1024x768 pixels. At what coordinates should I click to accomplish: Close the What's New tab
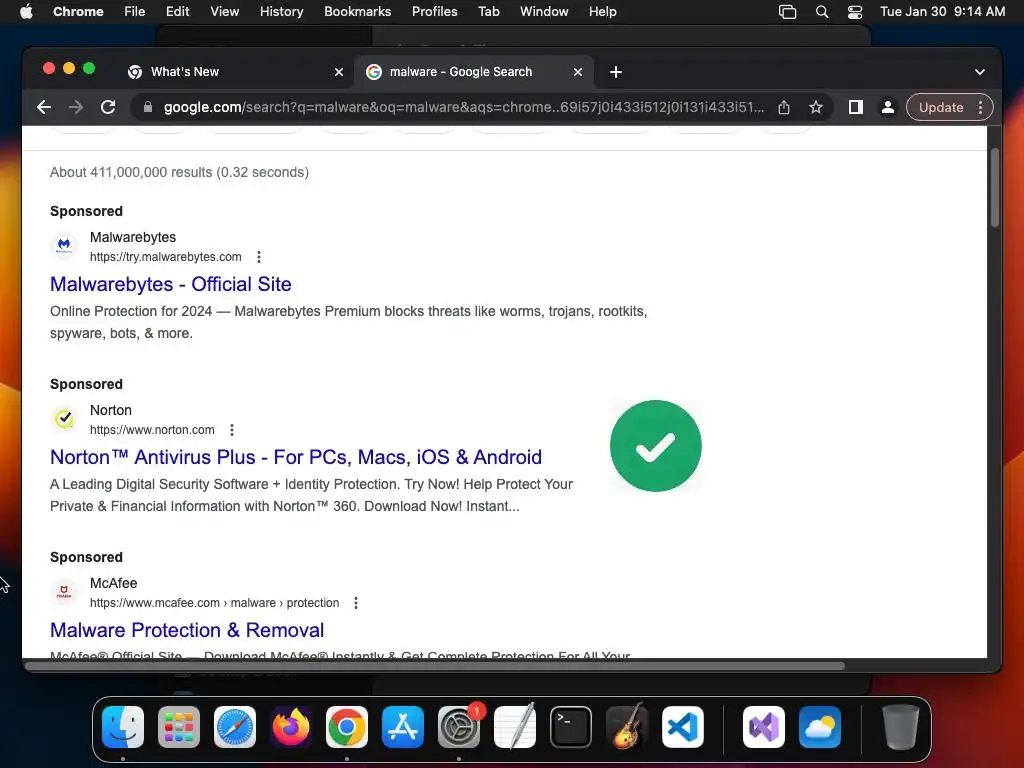coord(339,72)
